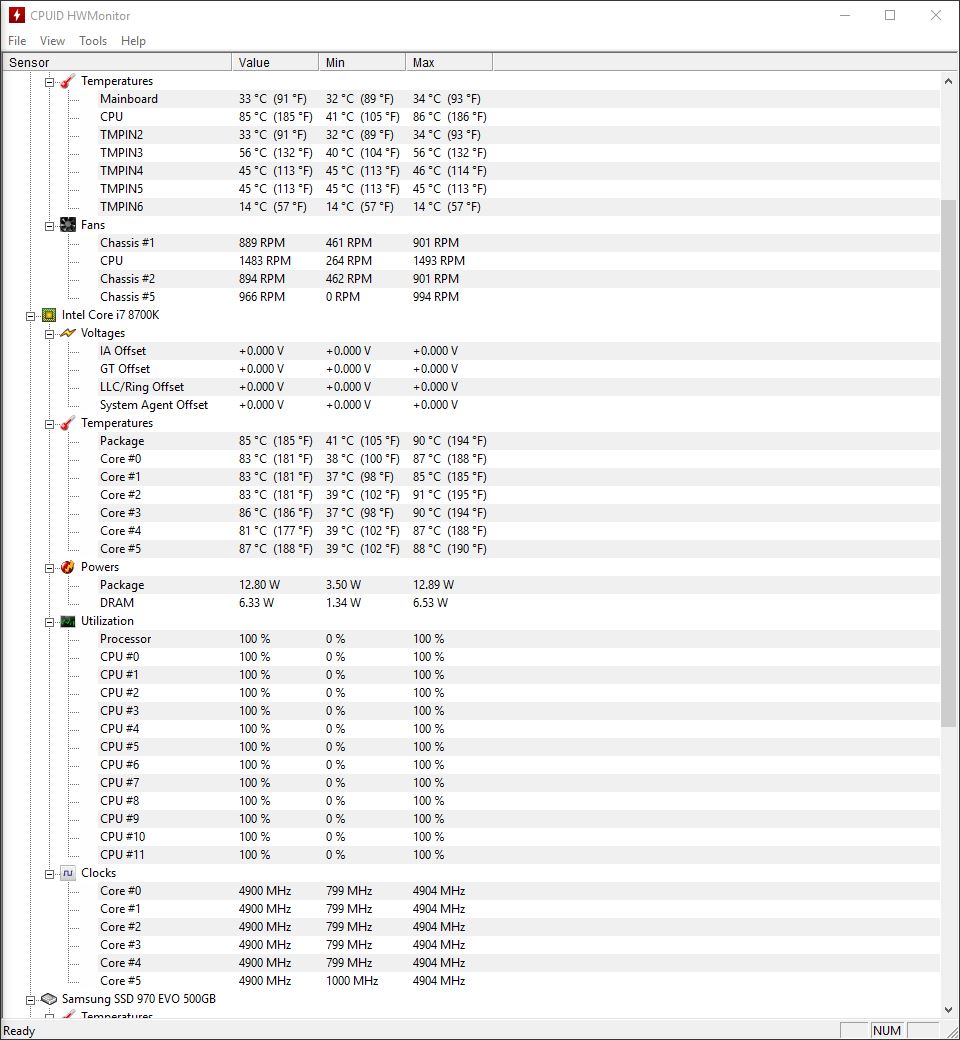Click the scrollbar up arrow
This screenshot has width=960, height=1040.
[948, 81]
